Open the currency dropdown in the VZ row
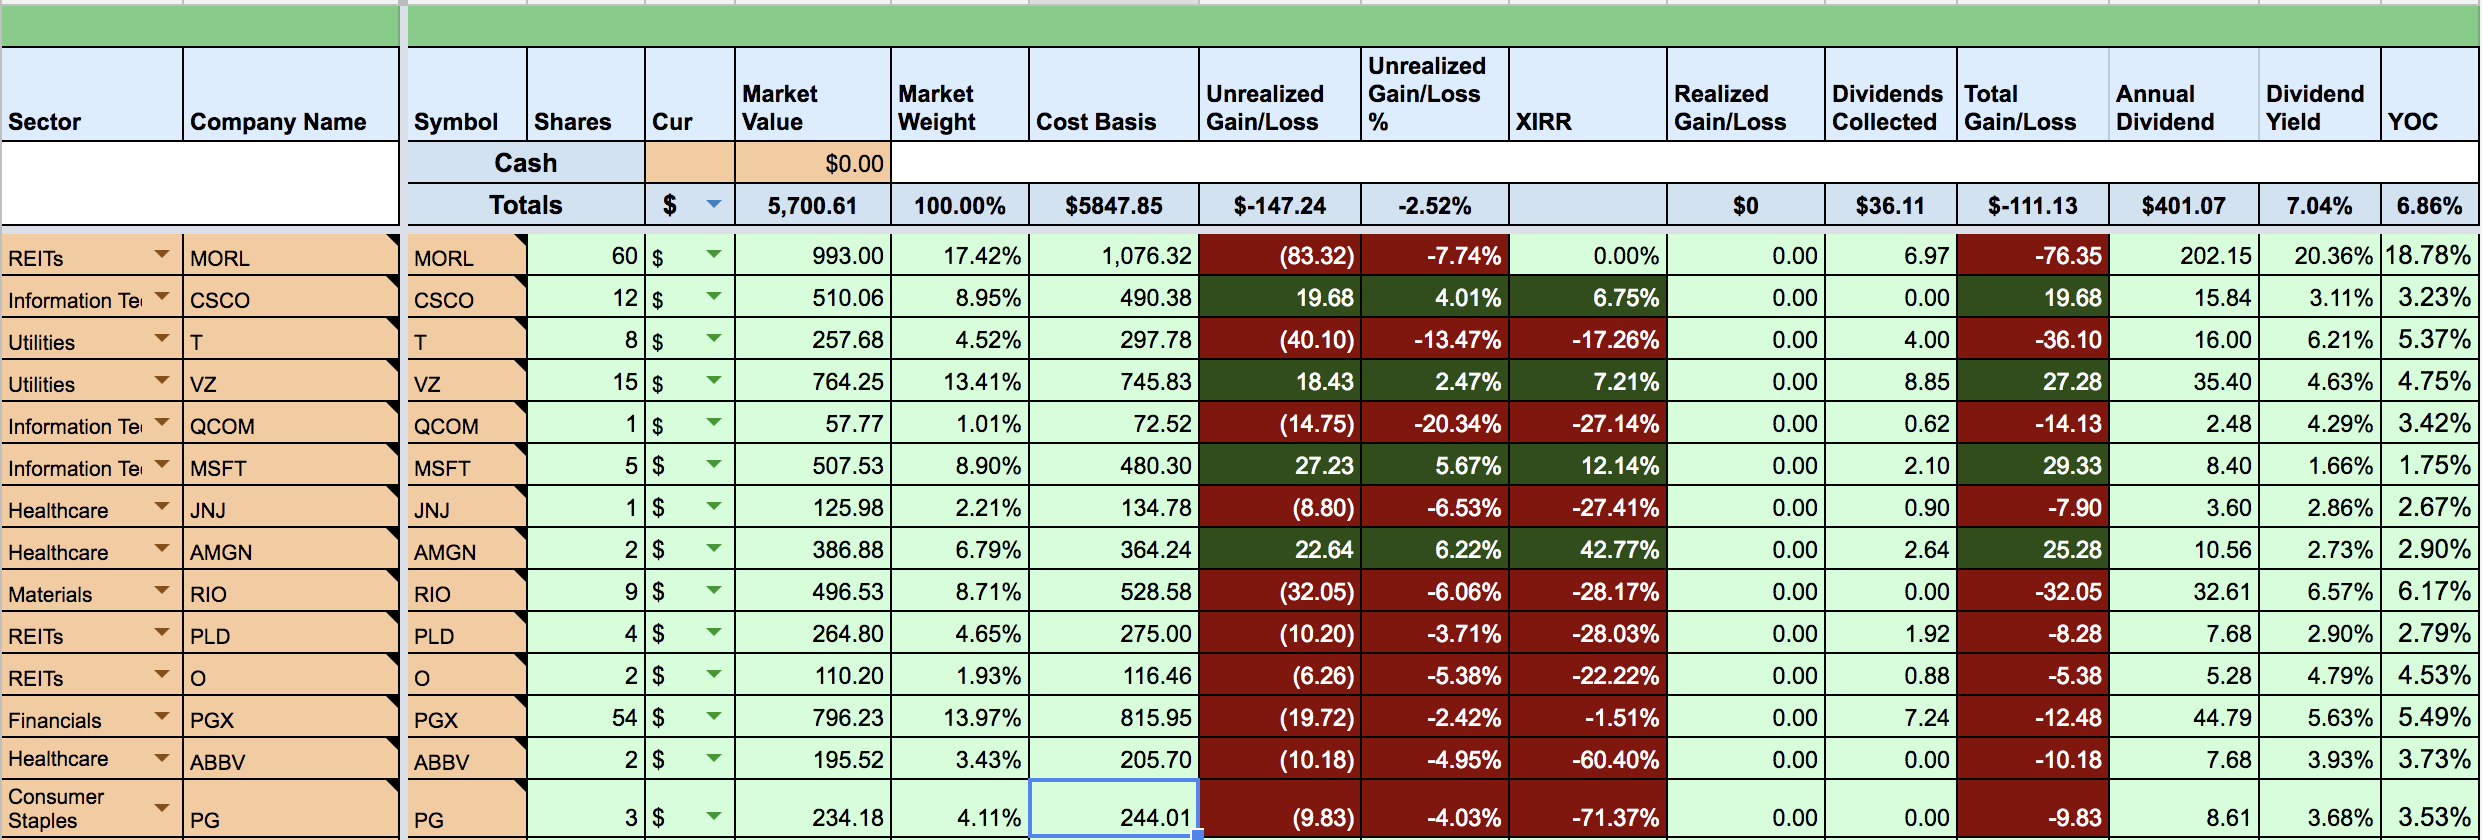The image size is (2482, 840). click(713, 381)
